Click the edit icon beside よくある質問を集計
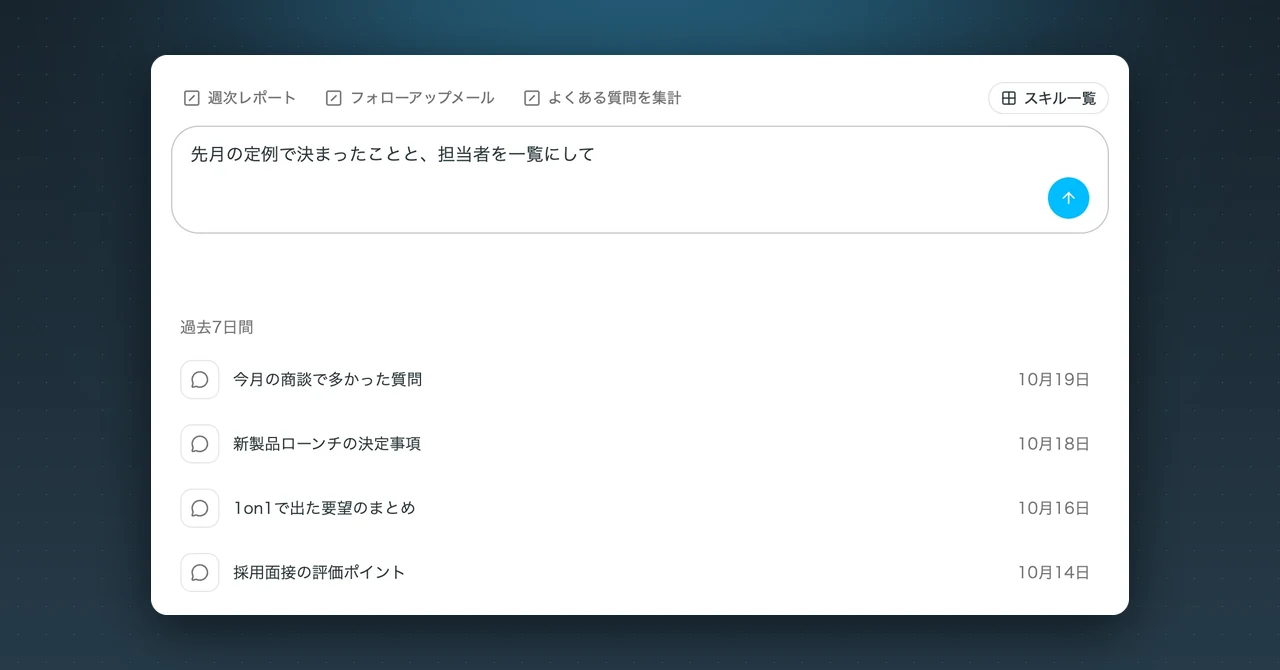The width and height of the screenshot is (1280, 670). 532,98
